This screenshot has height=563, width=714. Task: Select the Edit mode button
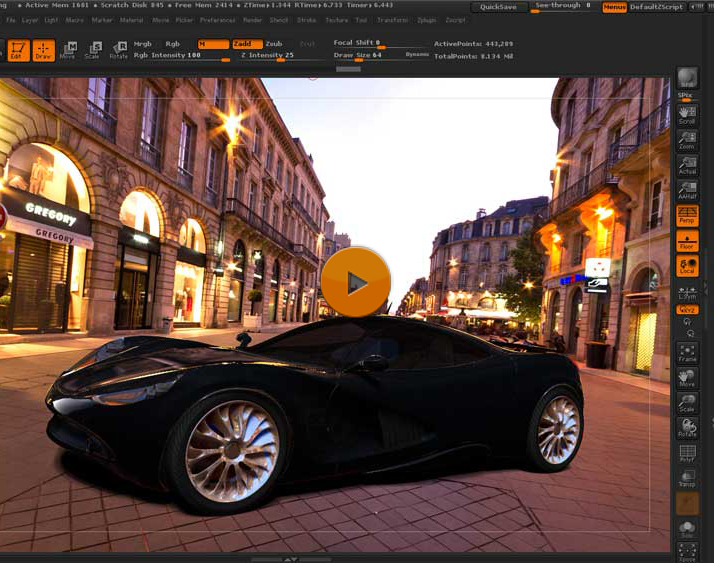pos(18,50)
